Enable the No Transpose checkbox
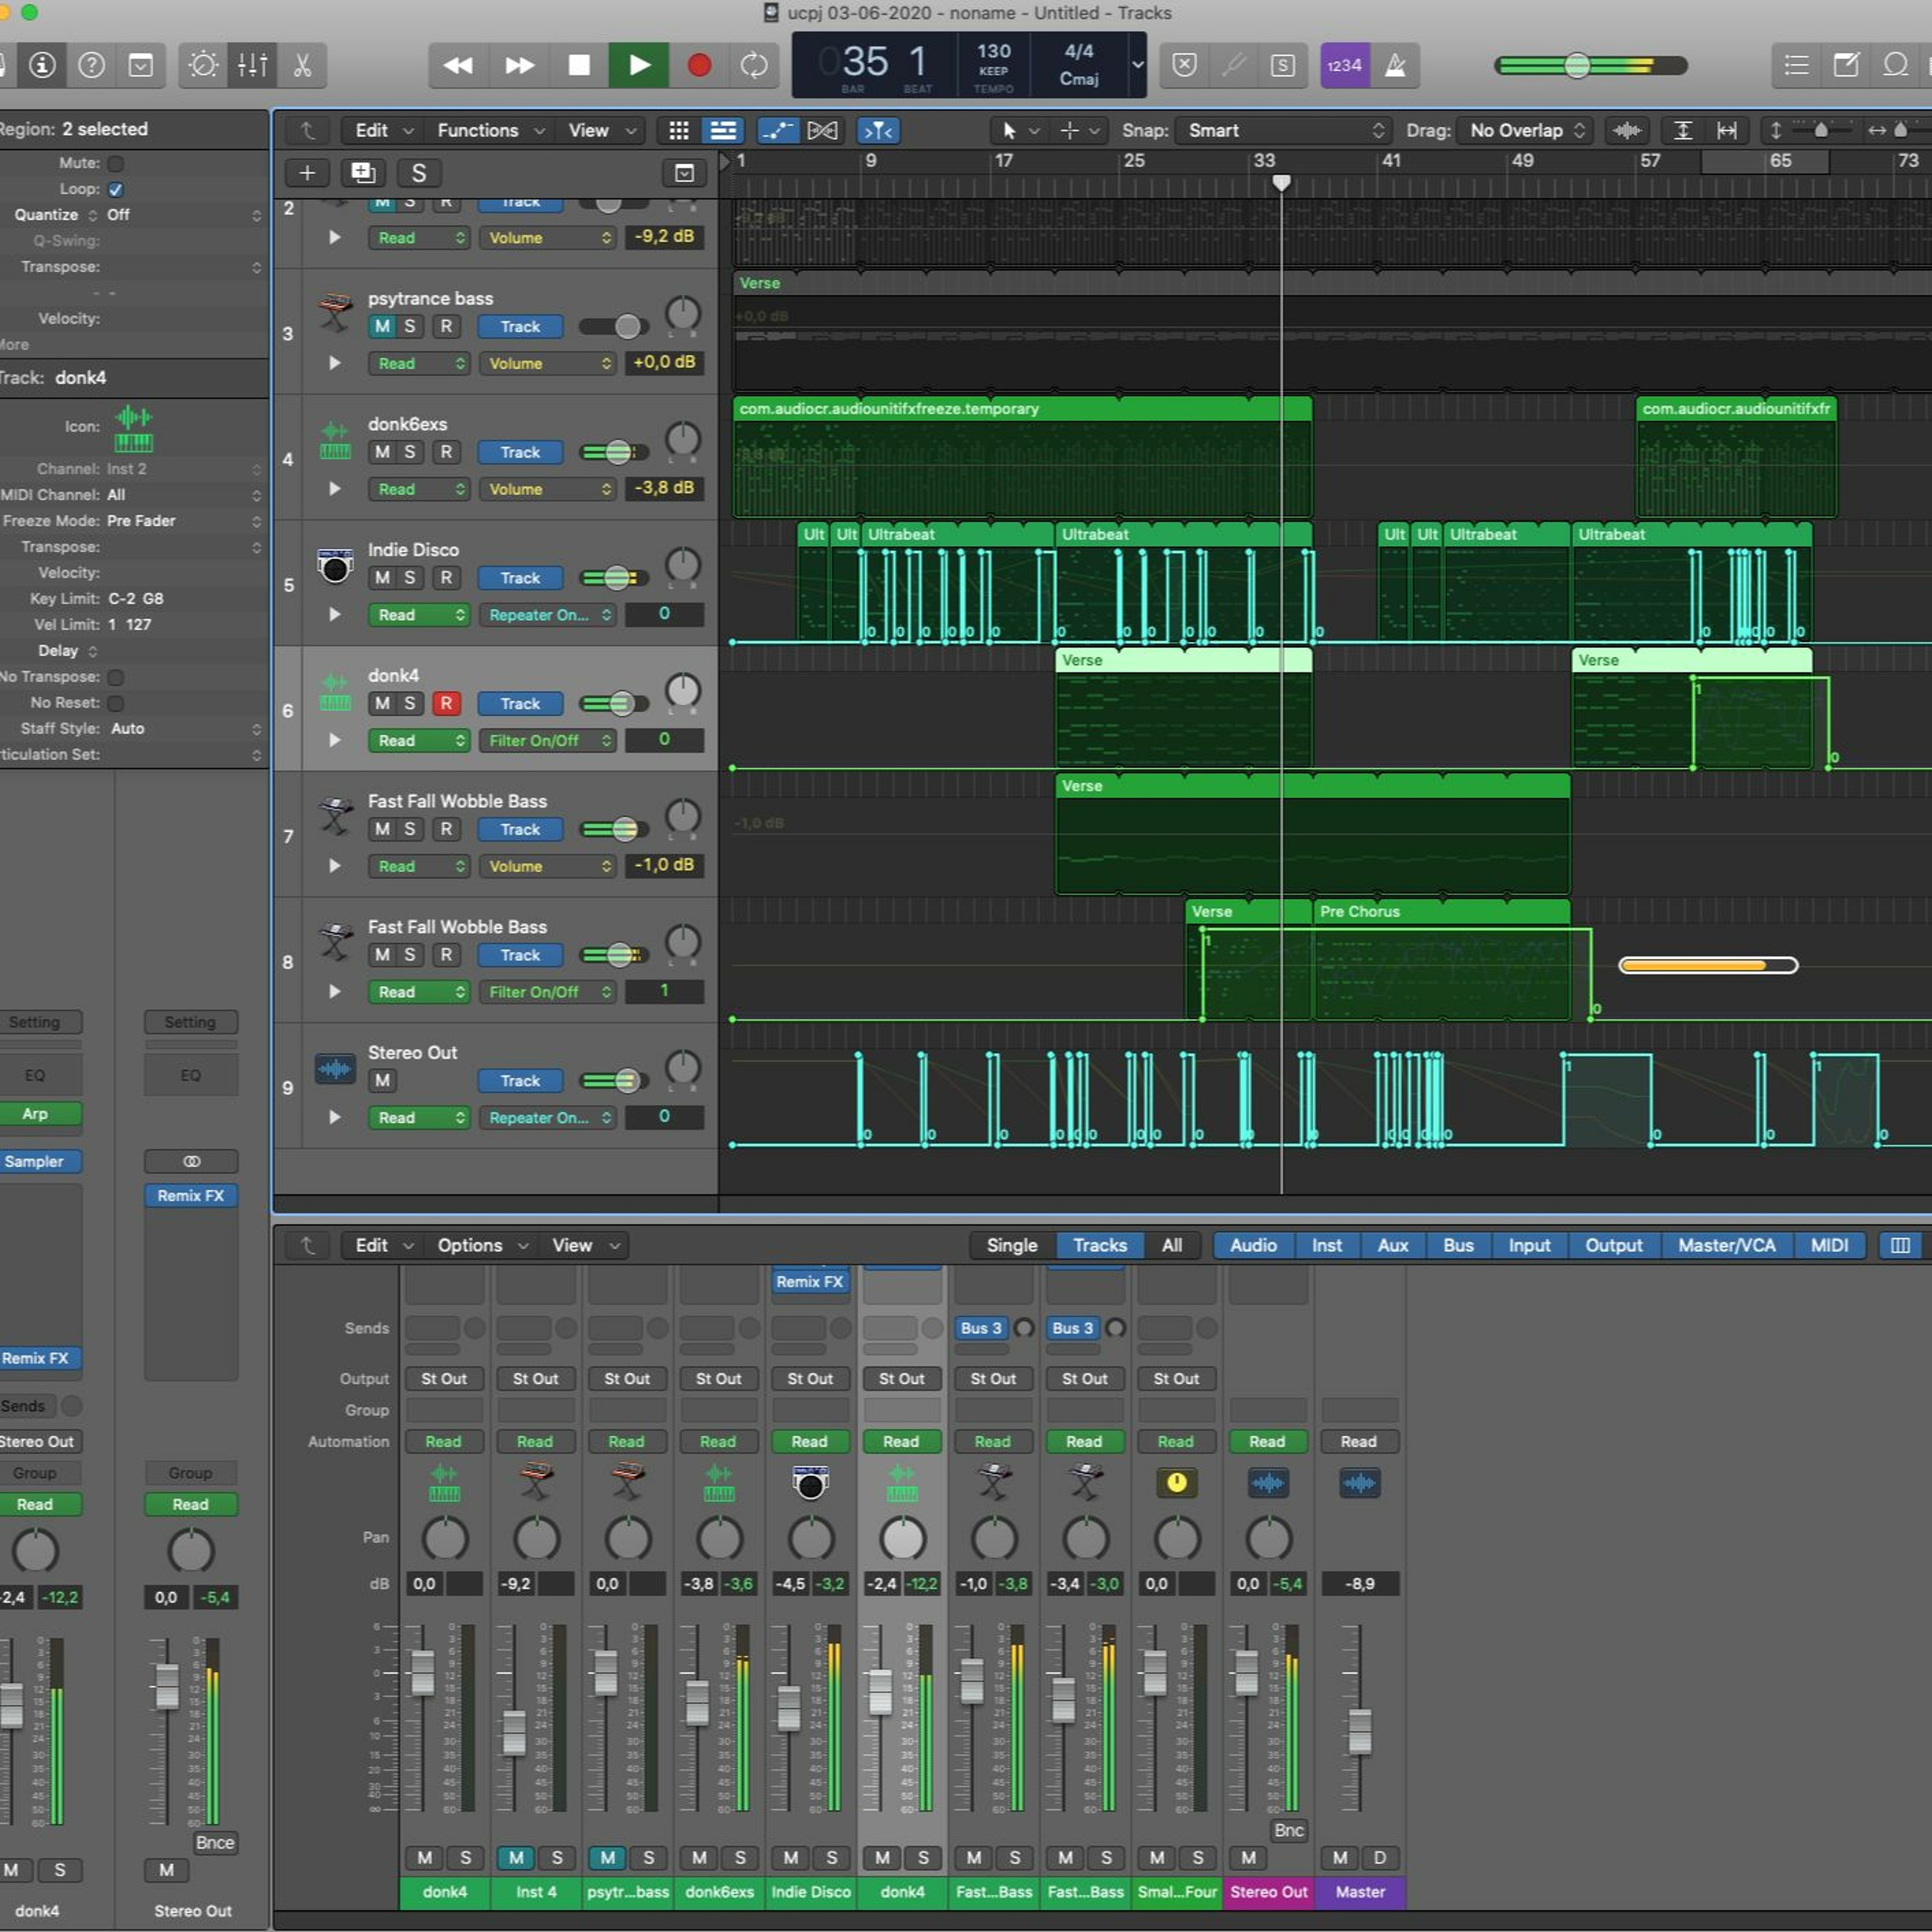Image resolution: width=1932 pixels, height=1932 pixels. click(x=116, y=677)
